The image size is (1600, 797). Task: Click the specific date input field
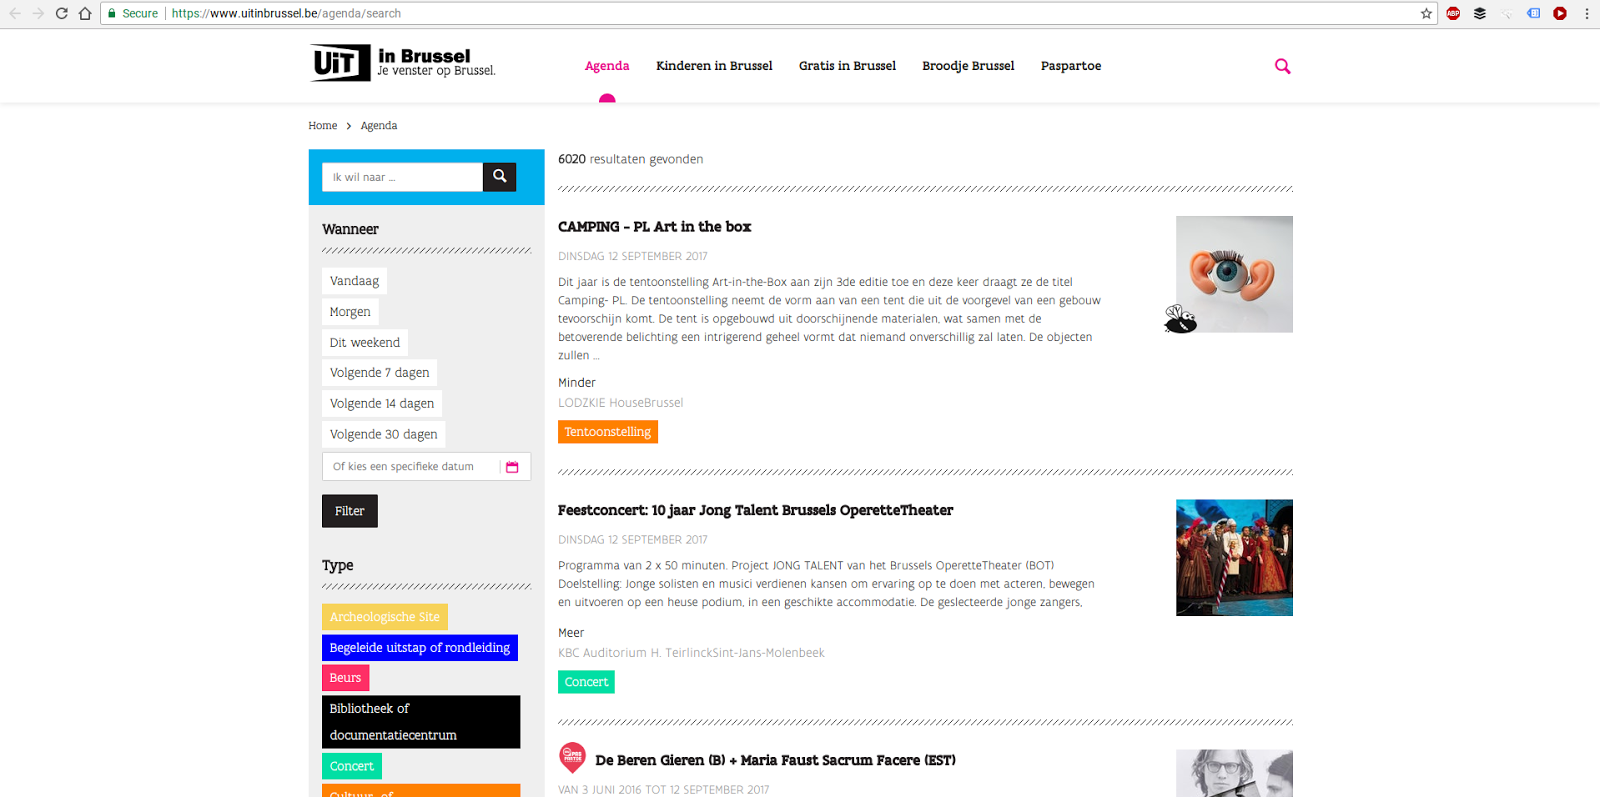426,467
